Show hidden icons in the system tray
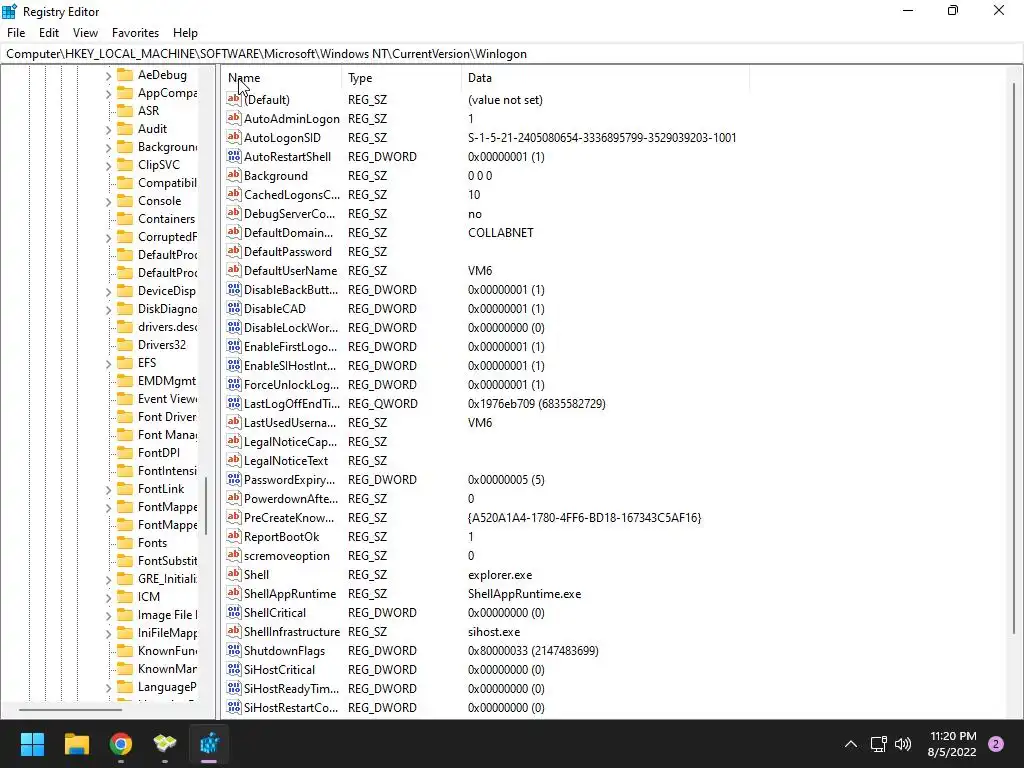 tap(850, 744)
